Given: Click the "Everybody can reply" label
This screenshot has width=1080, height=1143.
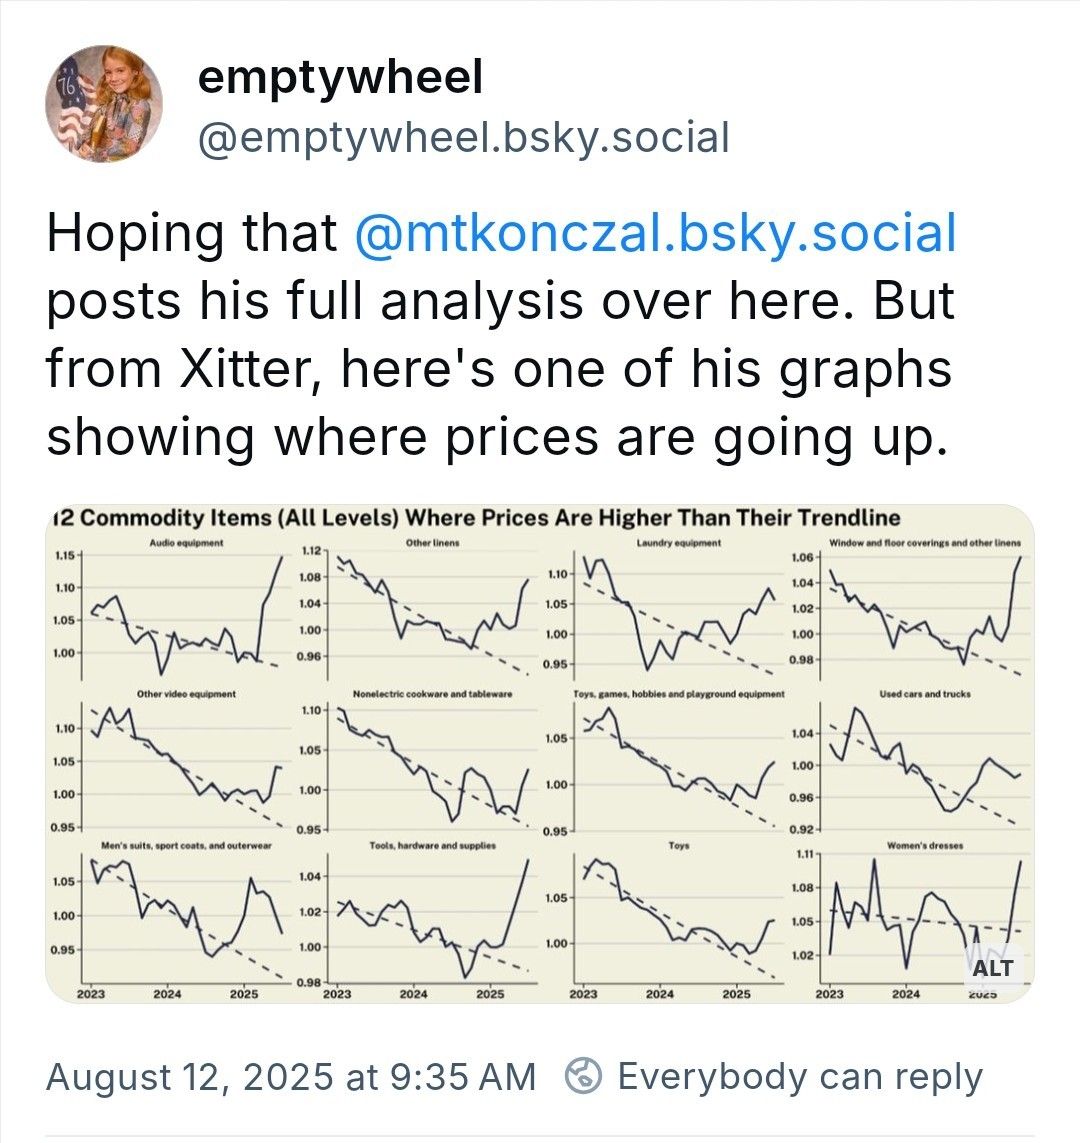Looking at the screenshot, I should click(800, 1076).
